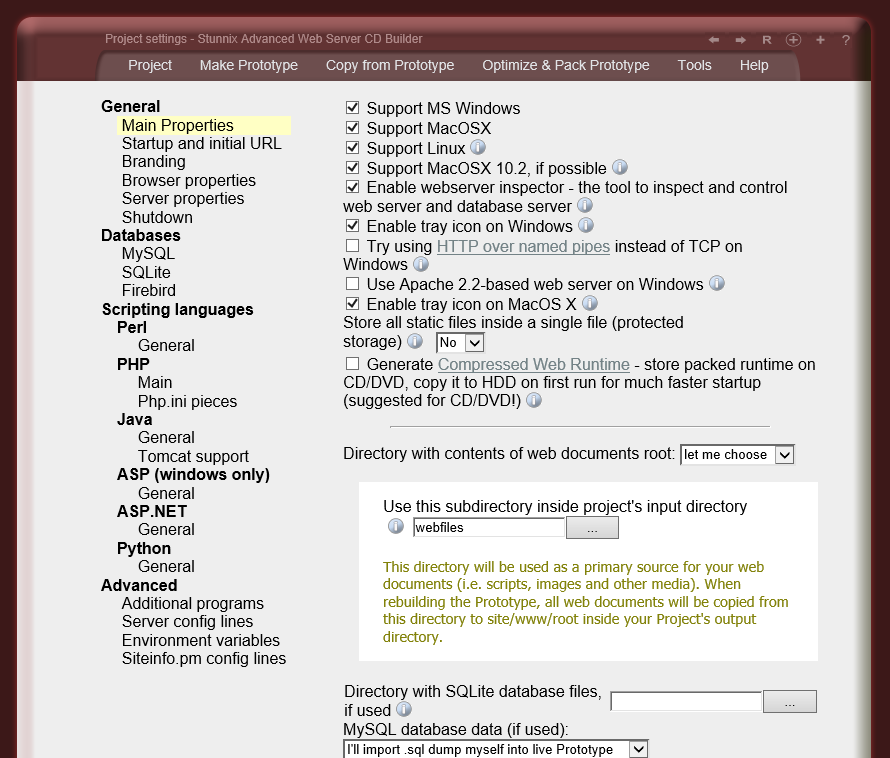890x758 pixels.
Task: Open the Project menu
Action: tap(150, 65)
